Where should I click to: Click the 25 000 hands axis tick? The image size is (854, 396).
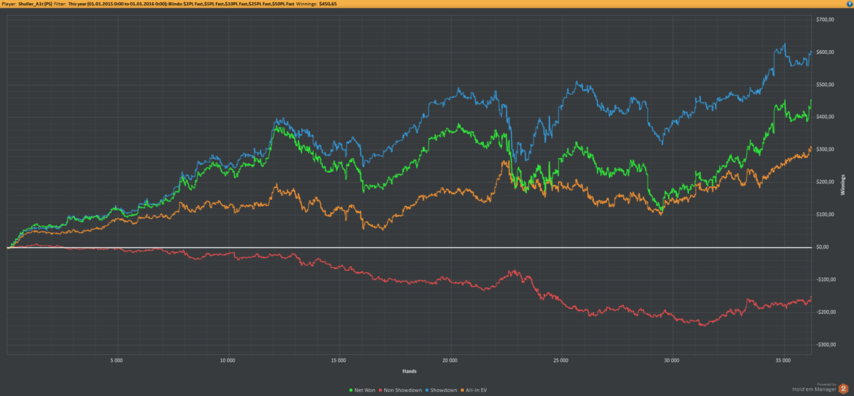pyautogui.click(x=560, y=361)
